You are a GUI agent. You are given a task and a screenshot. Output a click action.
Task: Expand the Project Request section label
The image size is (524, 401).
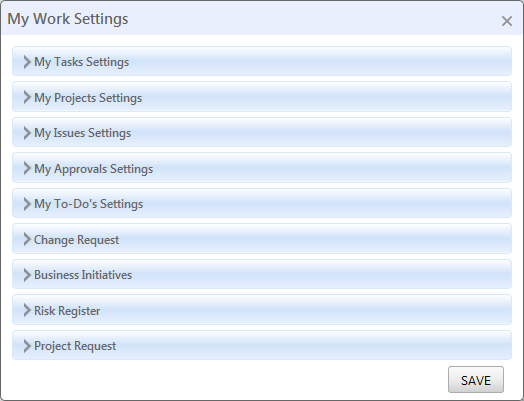[75, 346]
